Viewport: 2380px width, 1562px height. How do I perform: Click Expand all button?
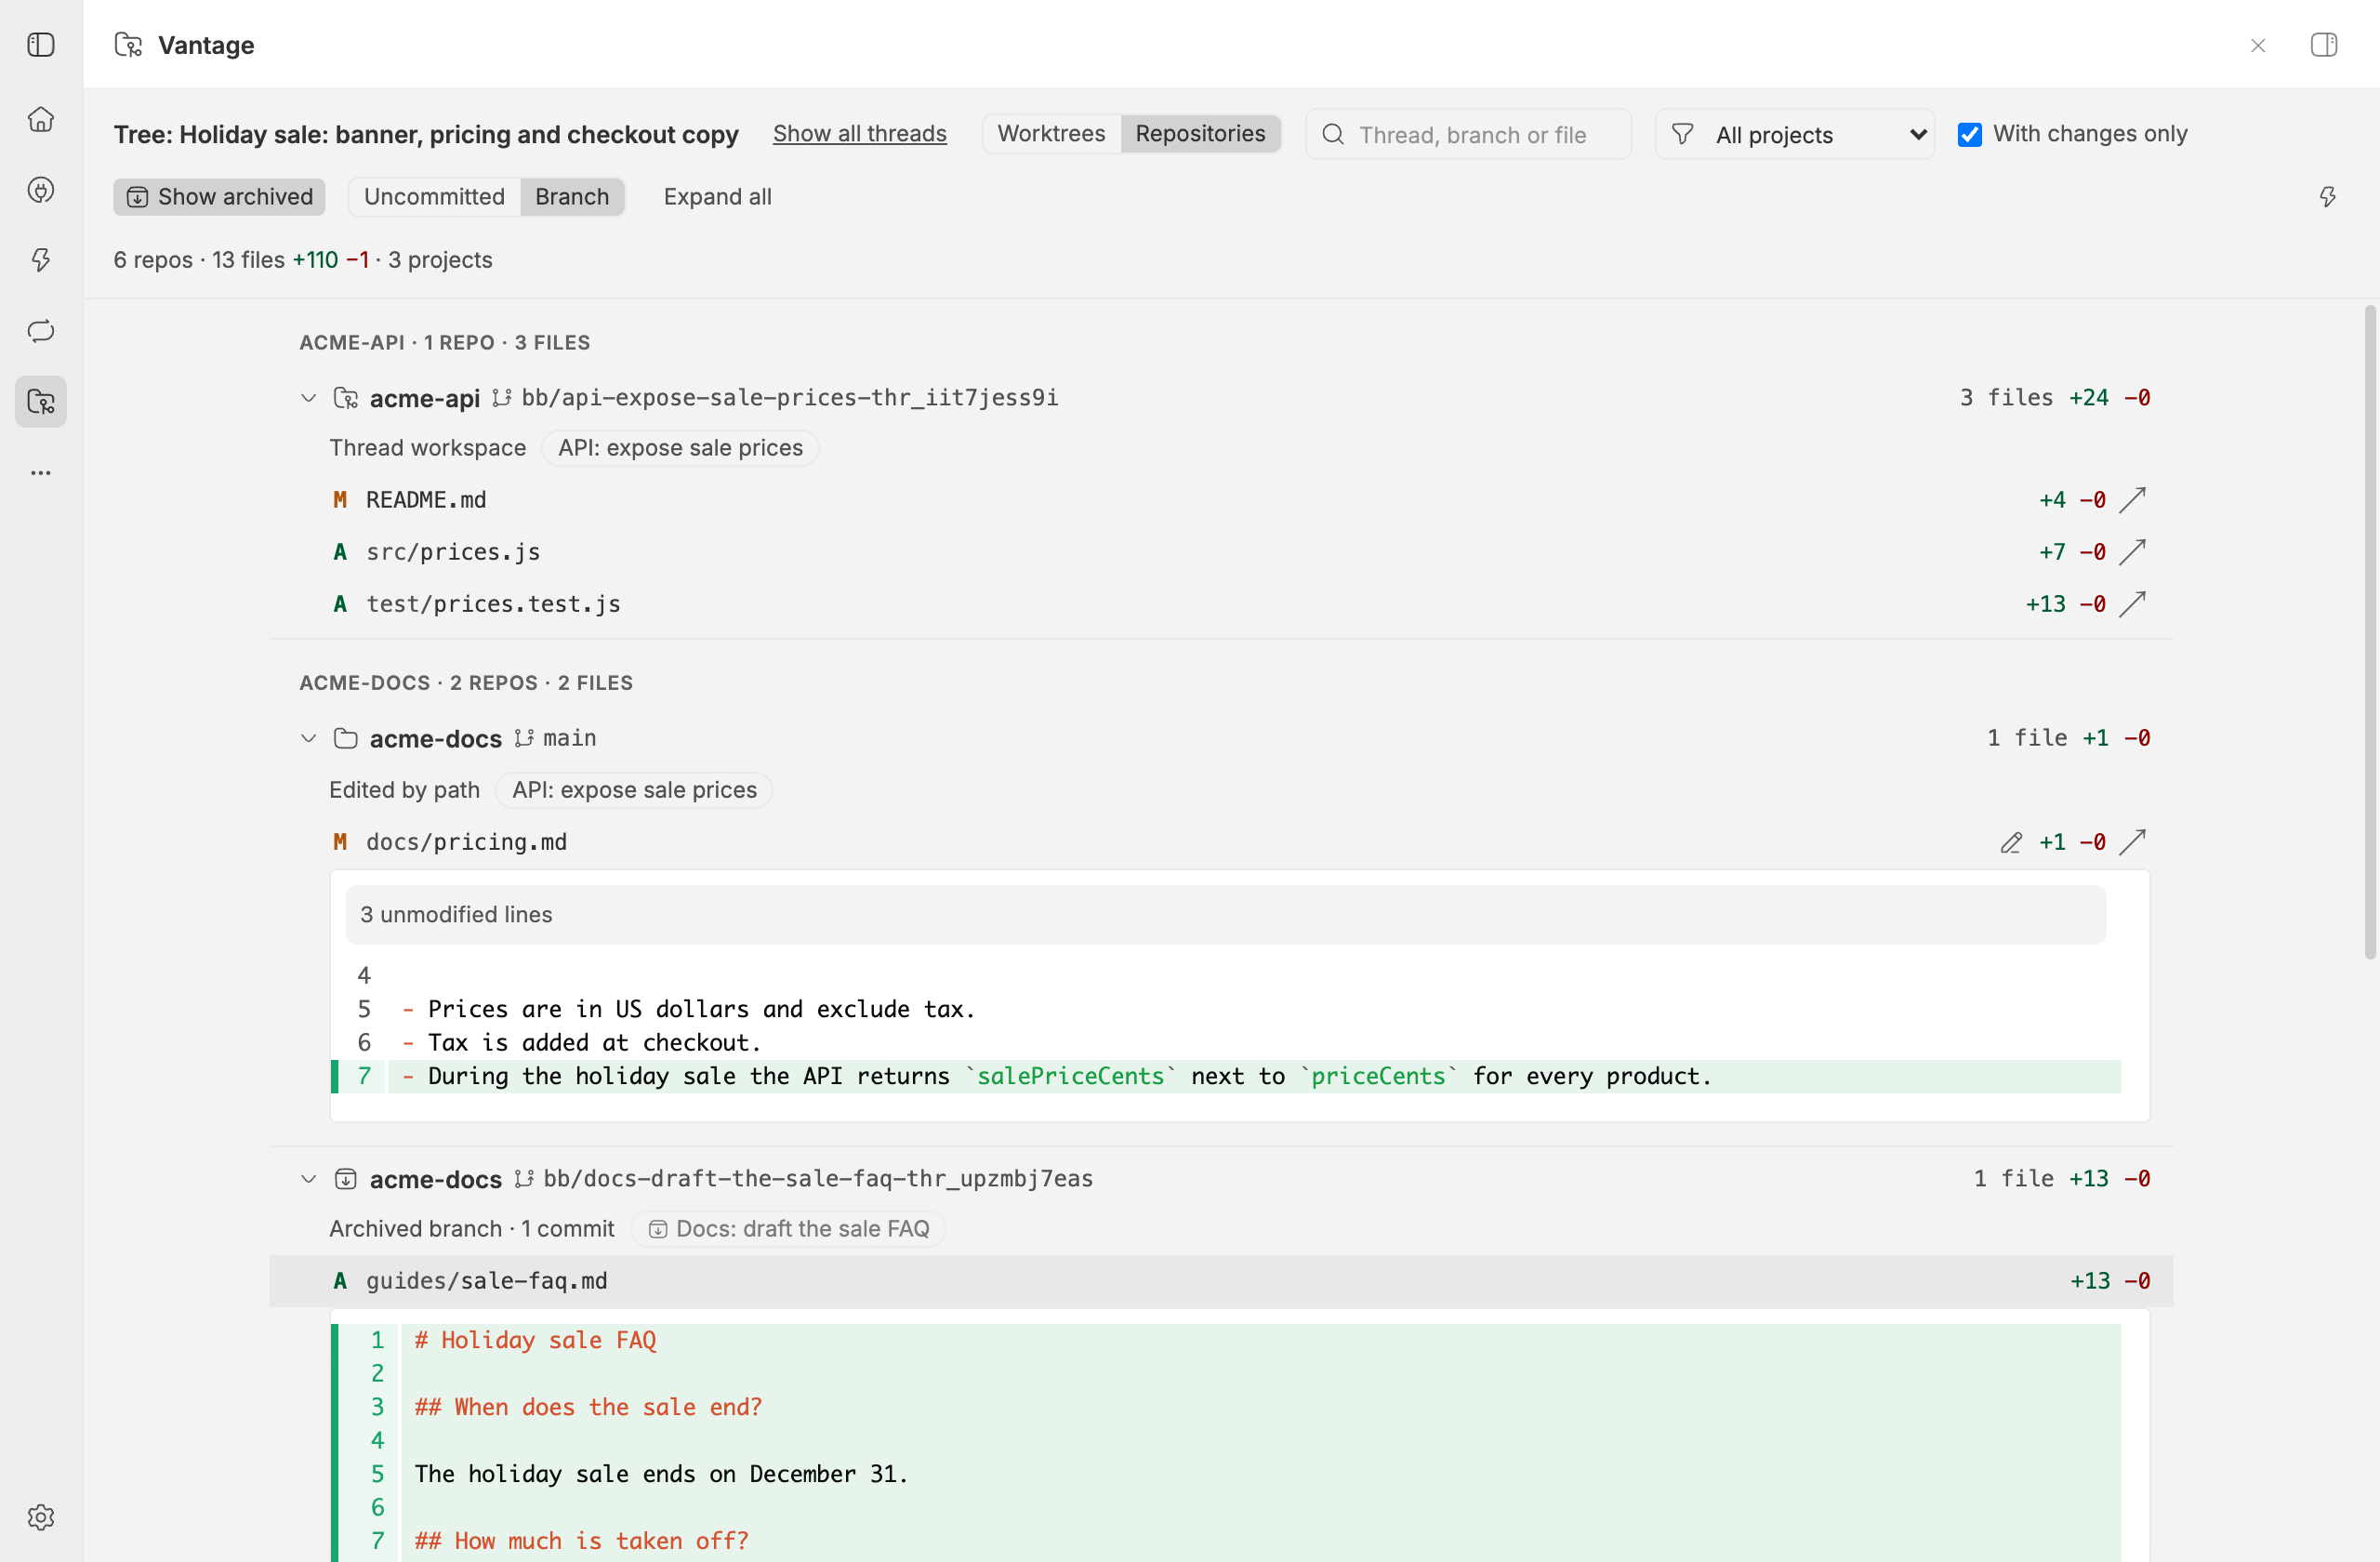click(717, 197)
